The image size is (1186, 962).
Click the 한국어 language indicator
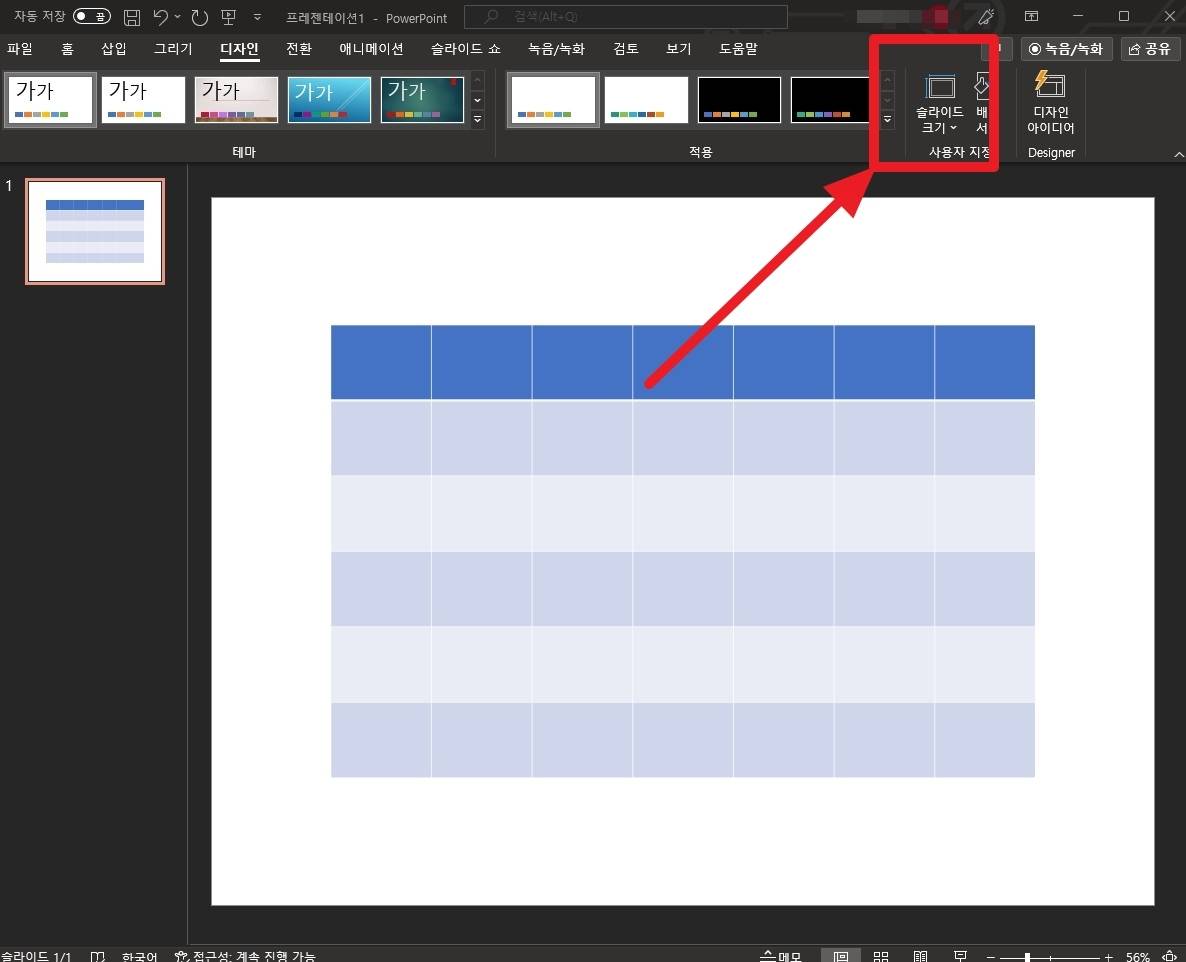point(140,956)
